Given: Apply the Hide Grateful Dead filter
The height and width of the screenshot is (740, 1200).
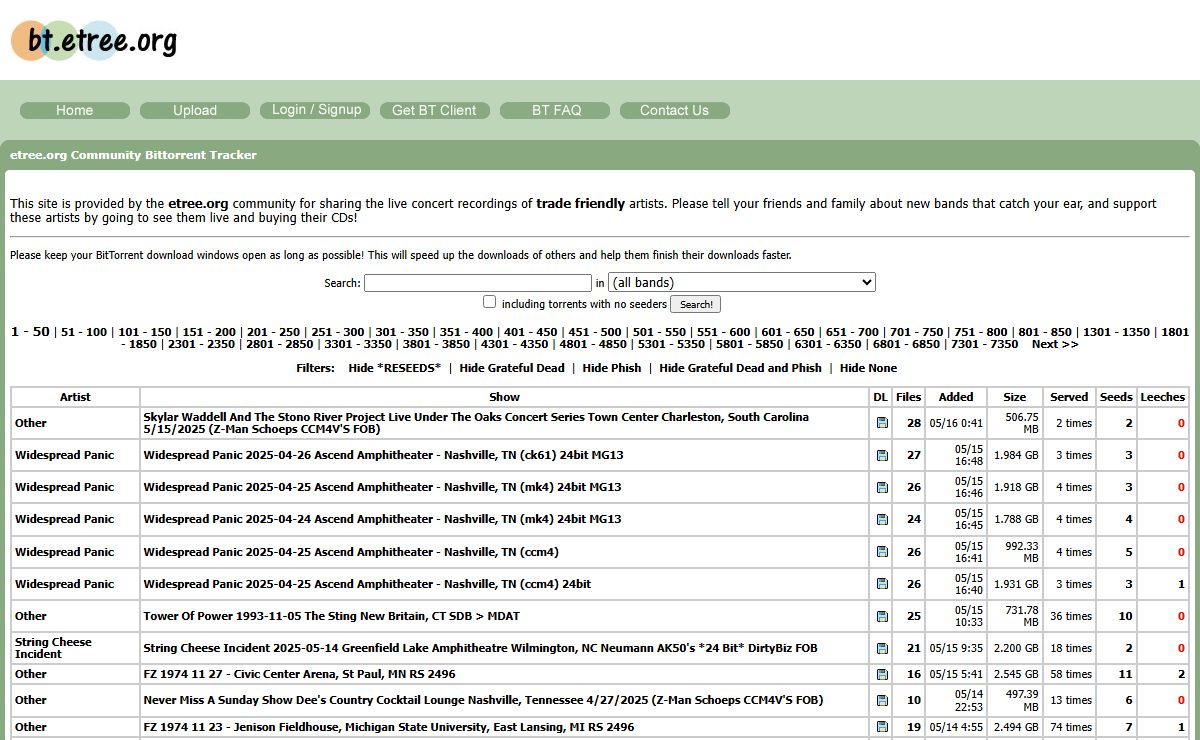Looking at the screenshot, I should pos(512,368).
